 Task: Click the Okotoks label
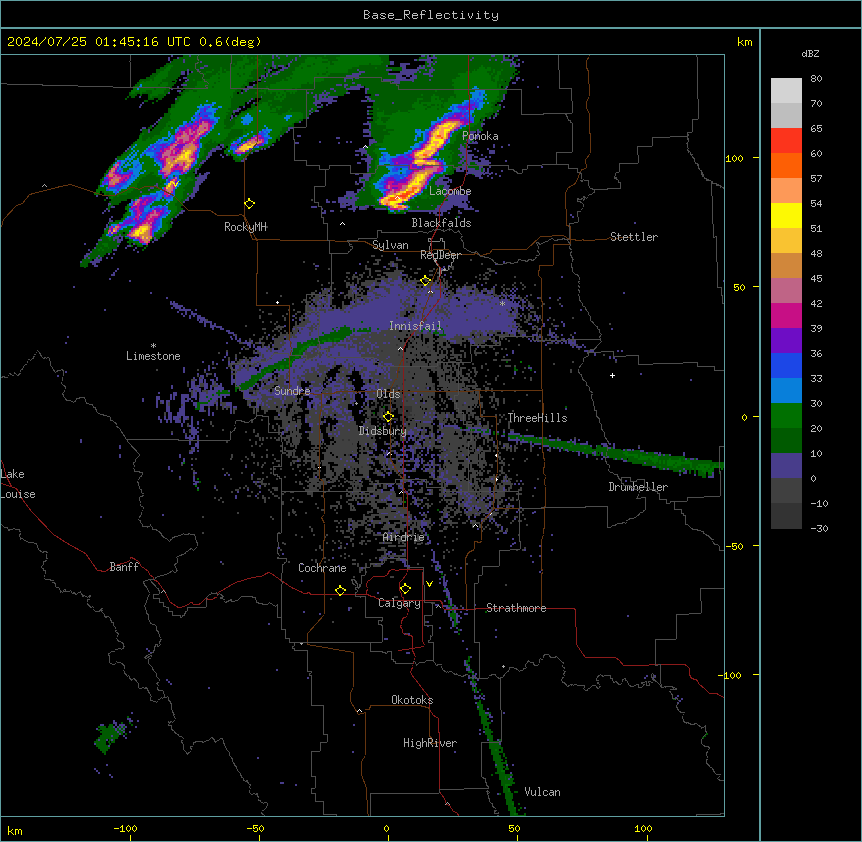click(412, 700)
